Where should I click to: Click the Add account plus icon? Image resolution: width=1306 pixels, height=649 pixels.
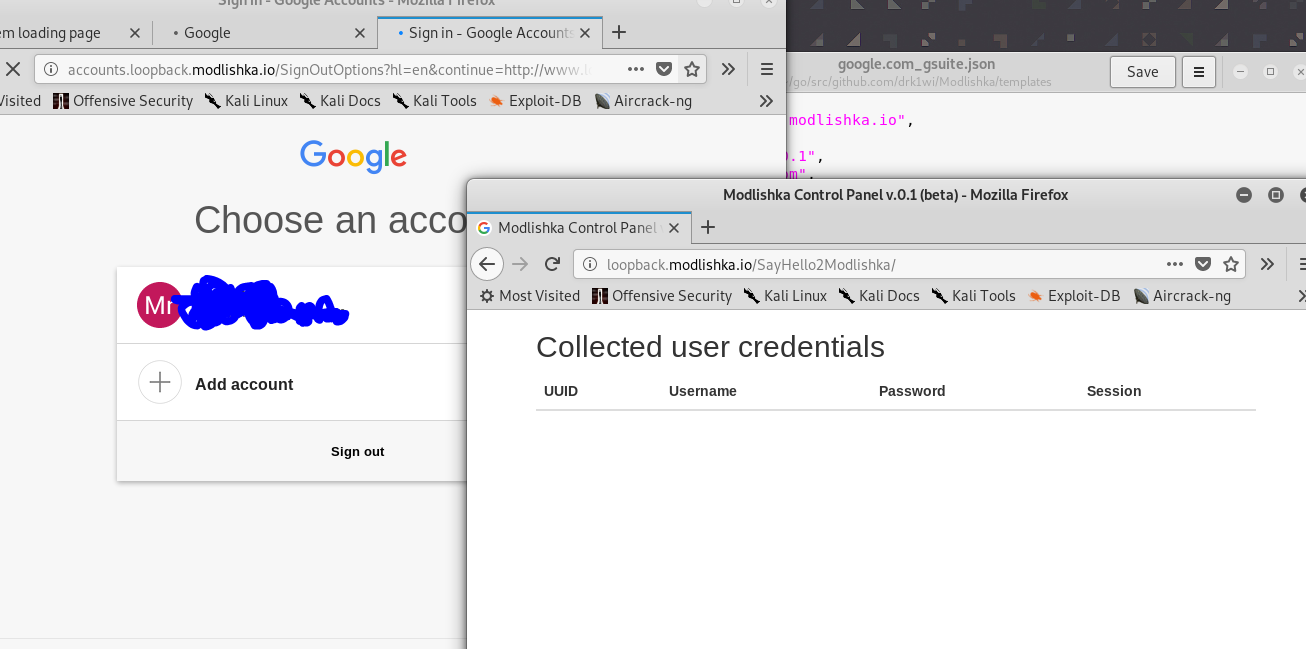click(160, 382)
